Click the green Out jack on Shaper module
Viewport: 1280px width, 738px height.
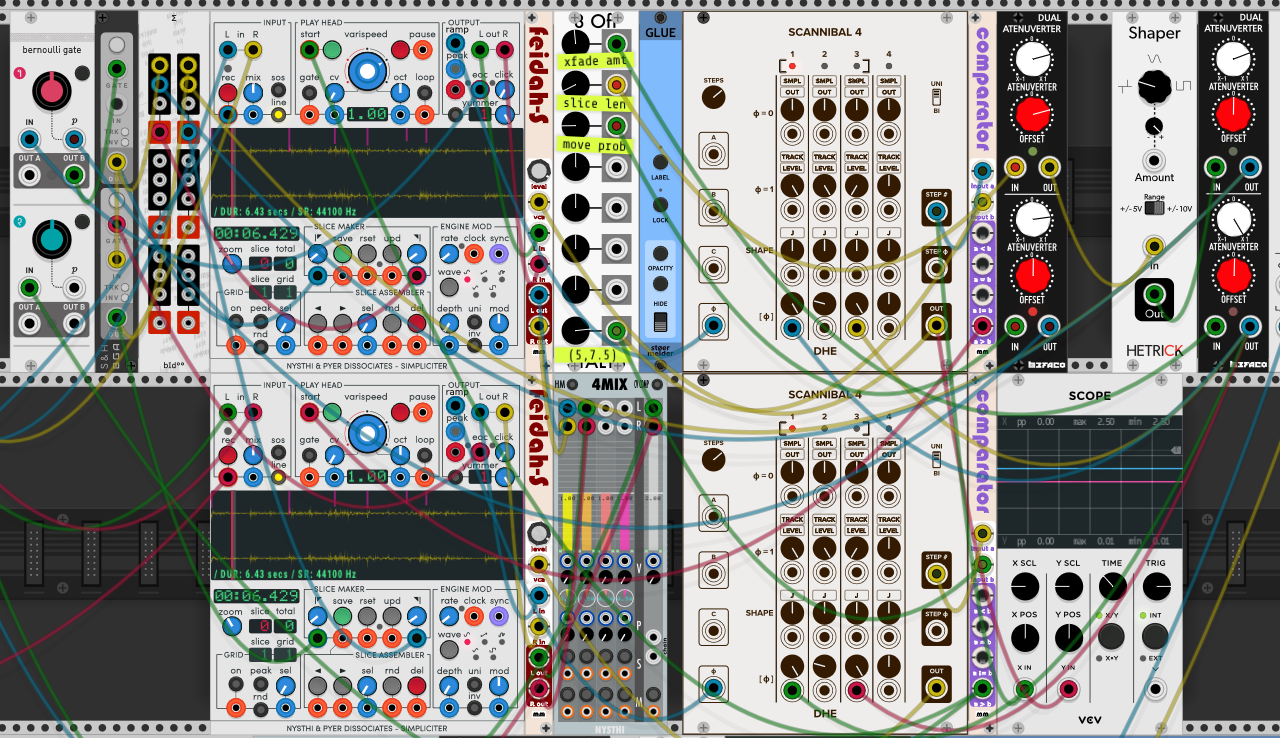click(x=1154, y=296)
